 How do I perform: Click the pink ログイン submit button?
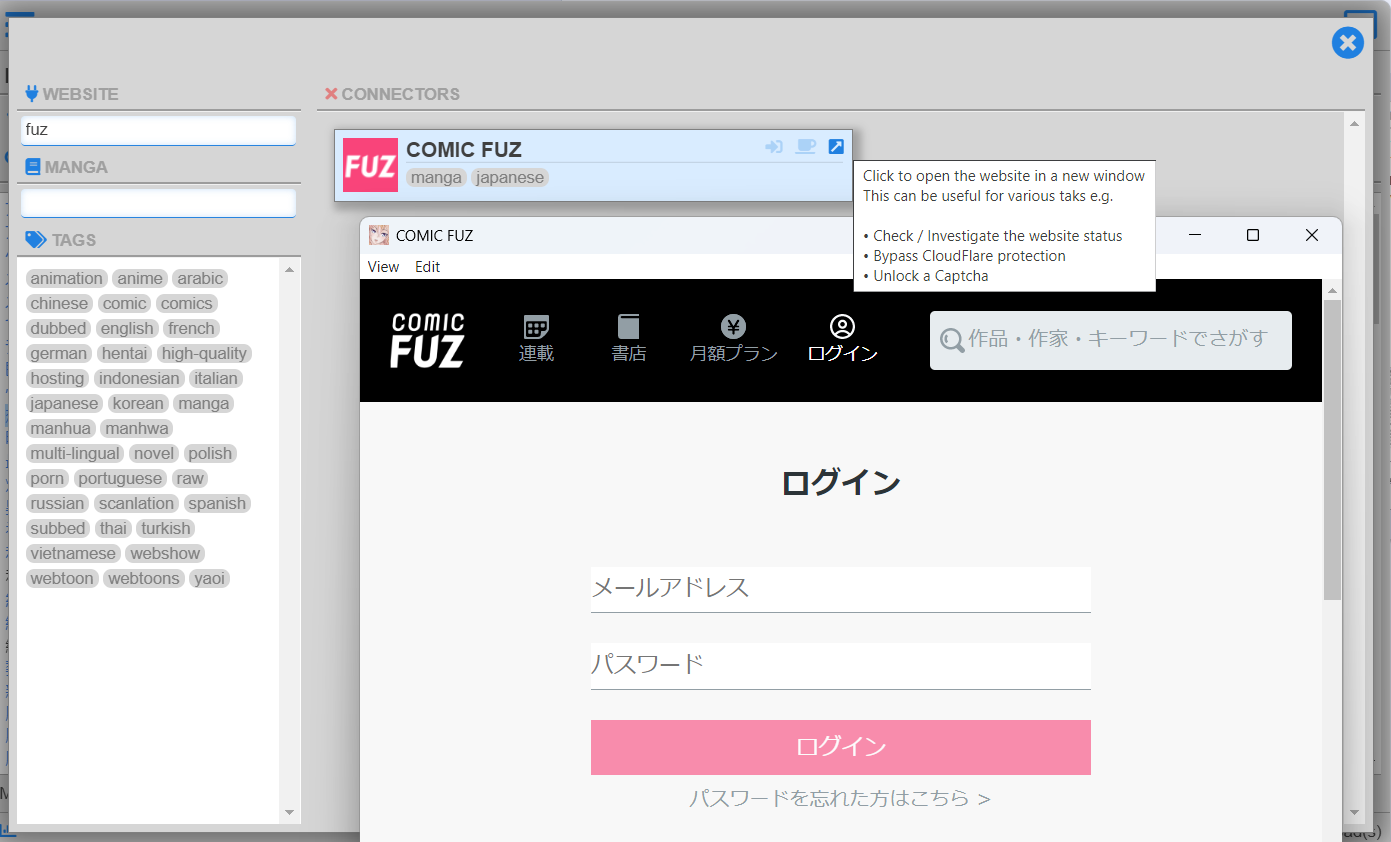[x=840, y=747]
